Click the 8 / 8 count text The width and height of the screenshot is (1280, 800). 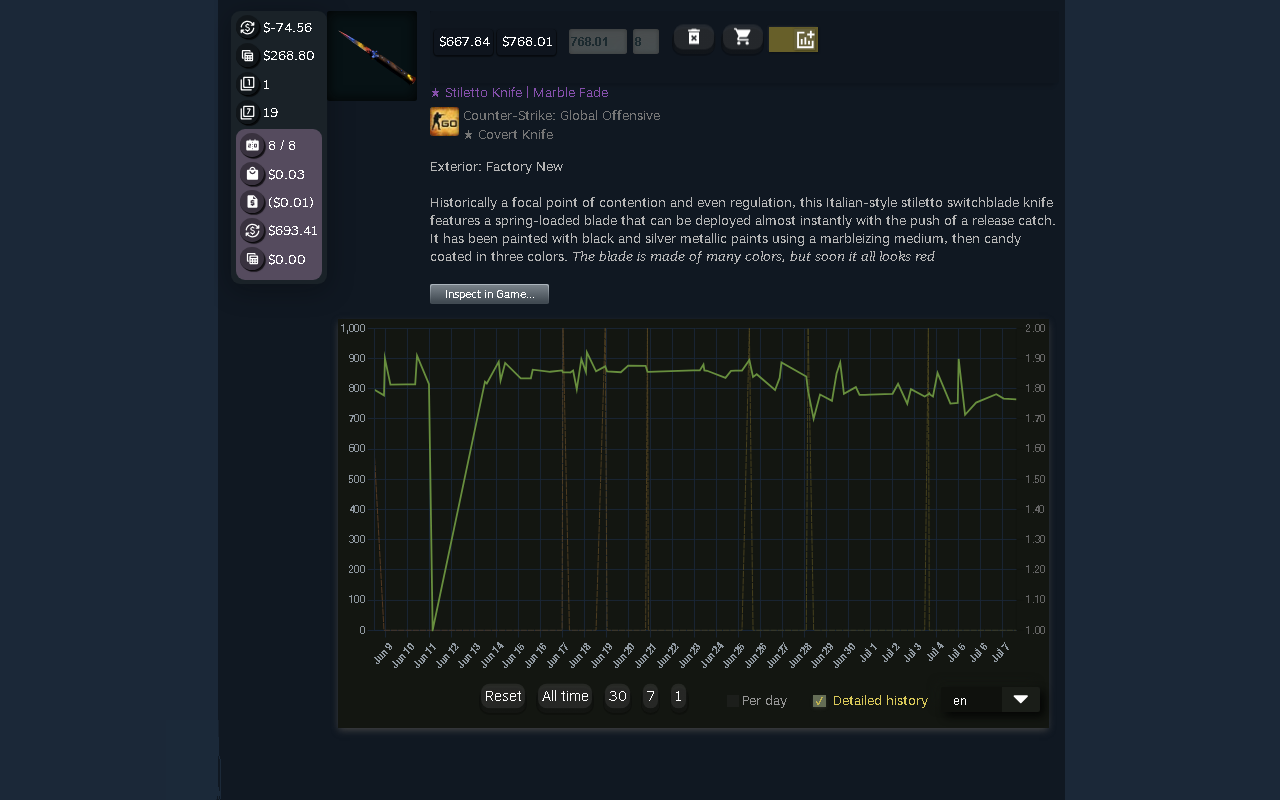point(282,146)
